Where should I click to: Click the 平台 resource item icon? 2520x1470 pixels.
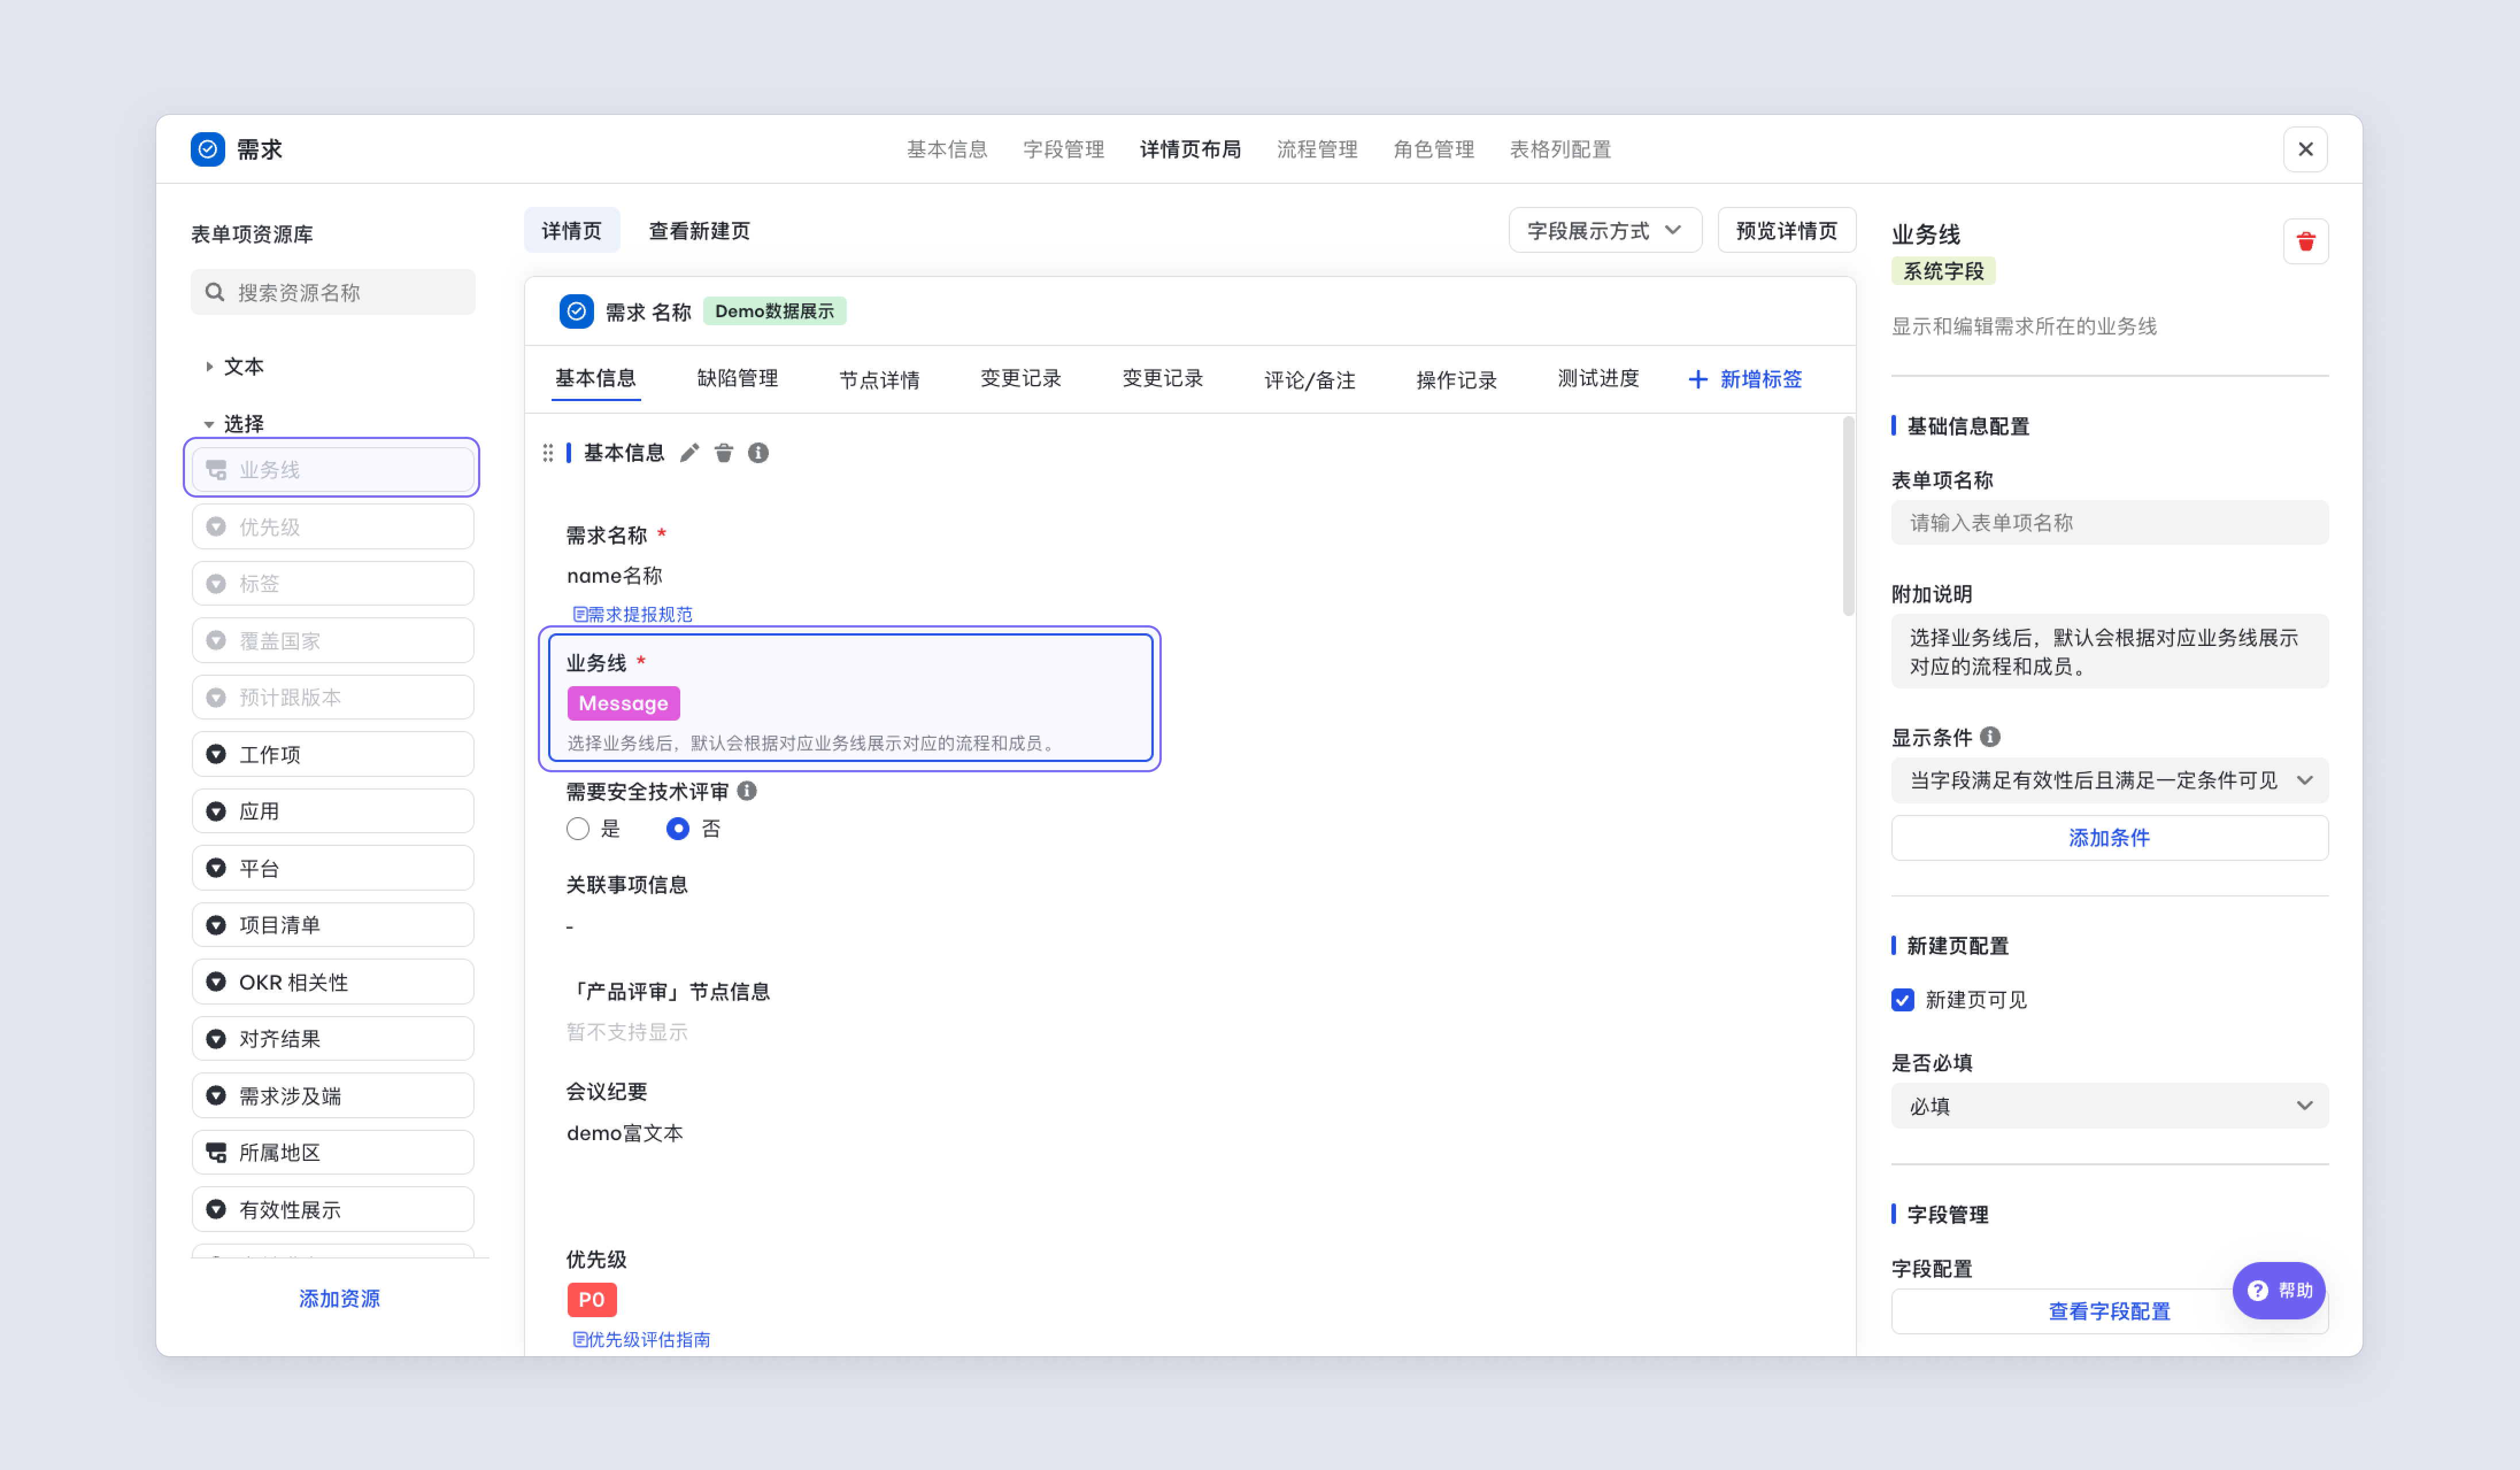click(x=216, y=868)
